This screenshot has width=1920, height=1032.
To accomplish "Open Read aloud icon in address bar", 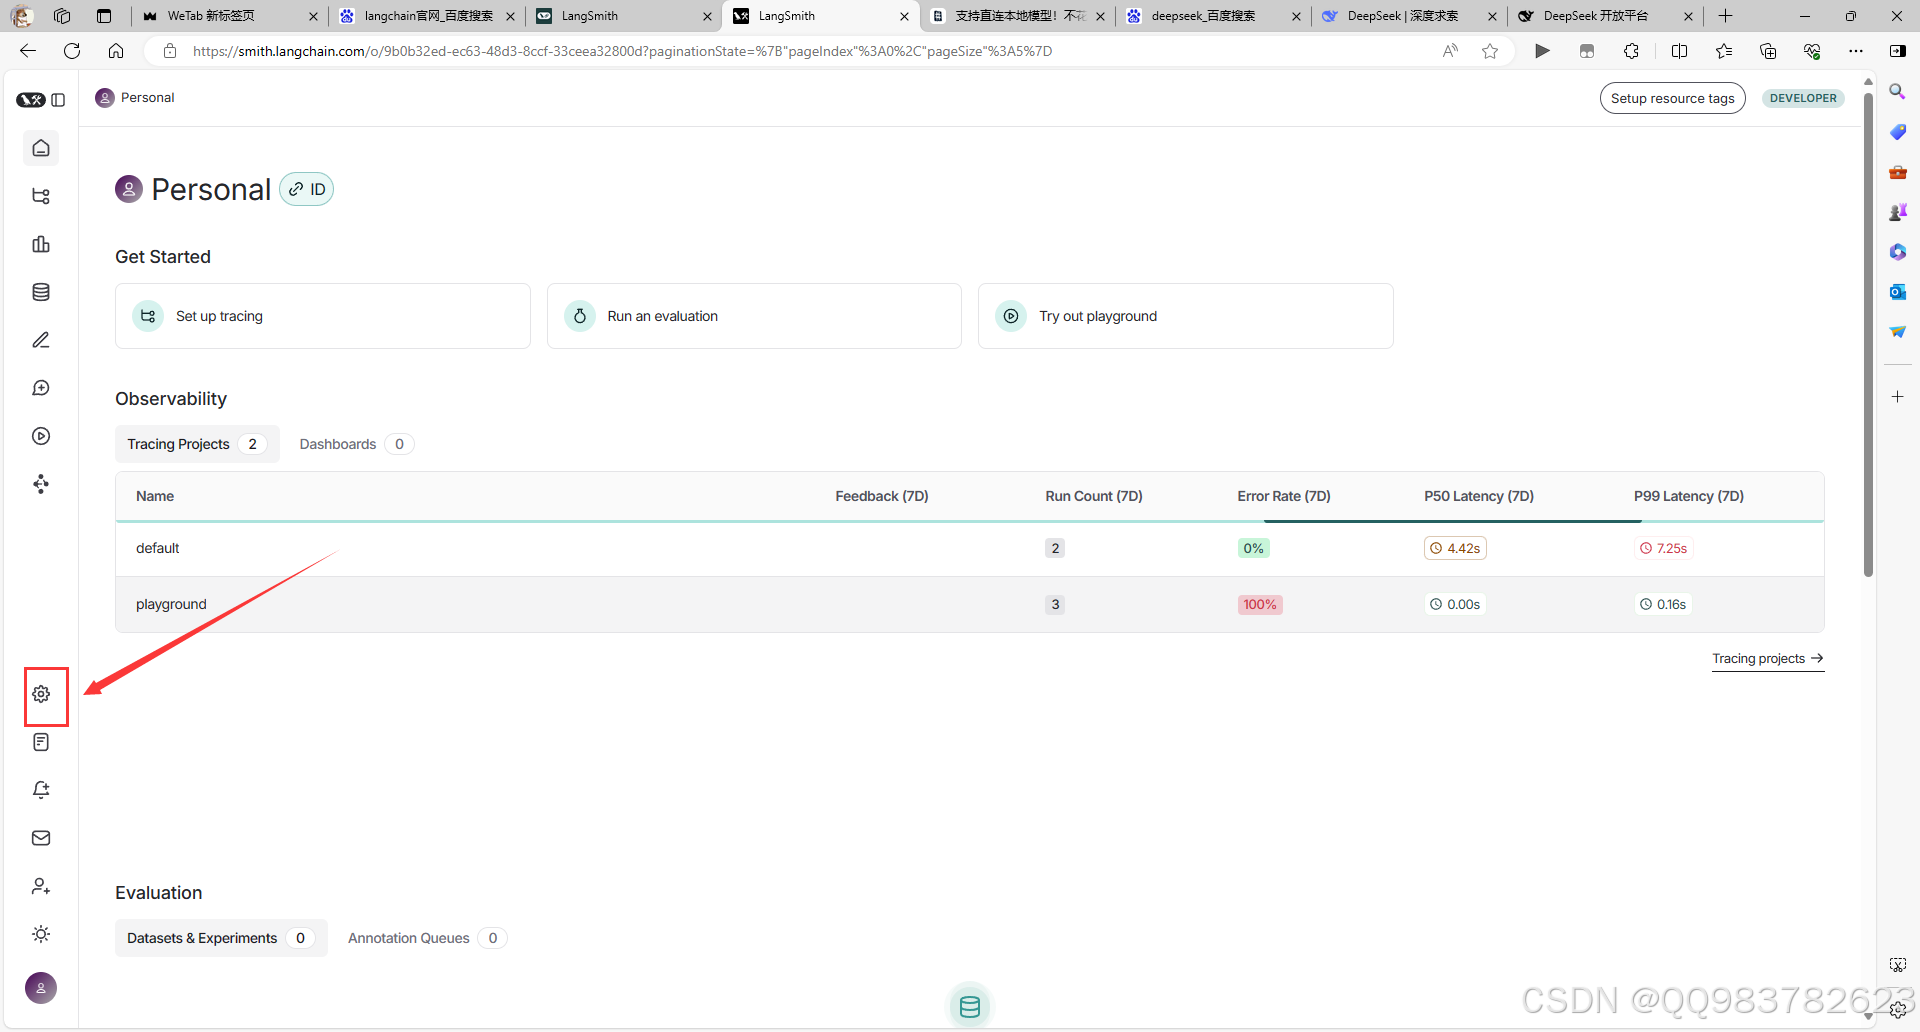I will [1450, 51].
